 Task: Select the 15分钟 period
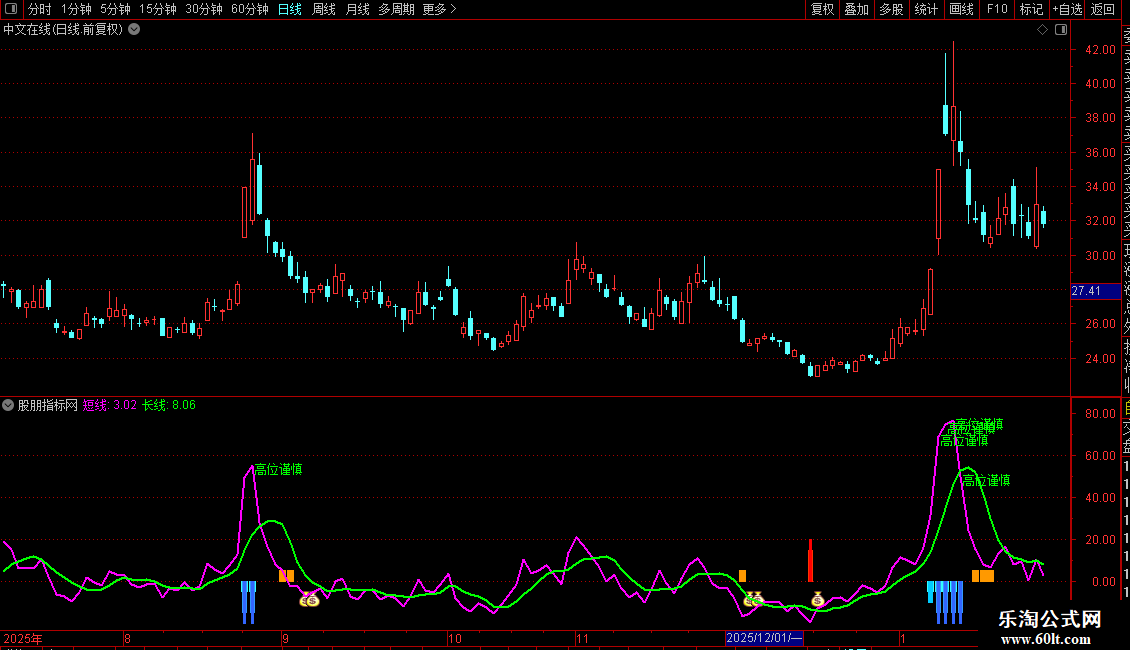coord(158,9)
